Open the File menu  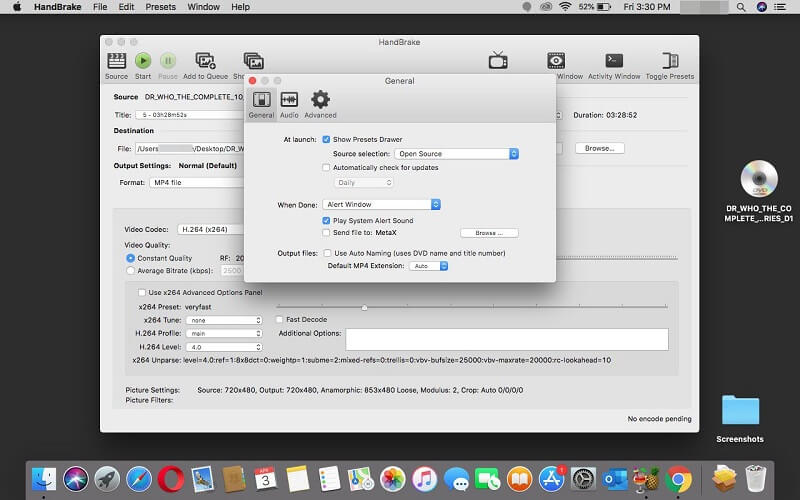100,7
